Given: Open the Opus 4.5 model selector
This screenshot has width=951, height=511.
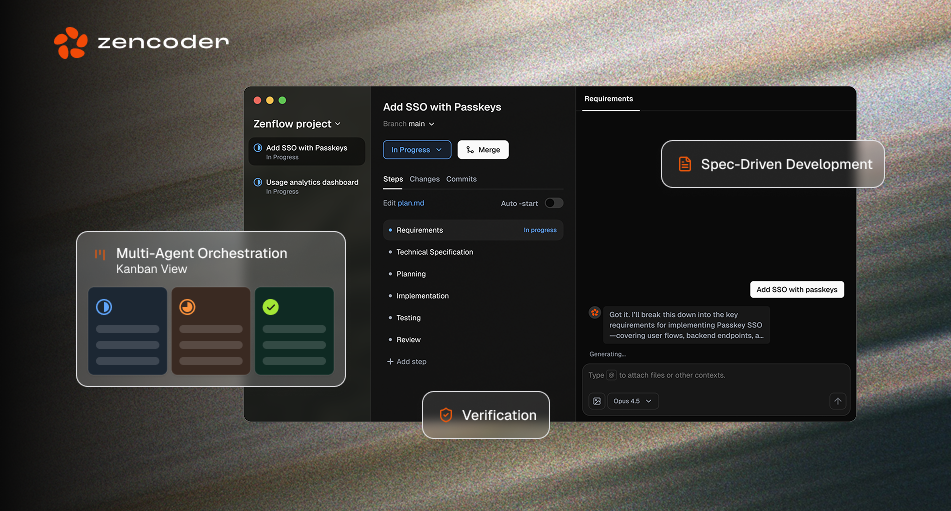Looking at the screenshot, I should (633, 401).
